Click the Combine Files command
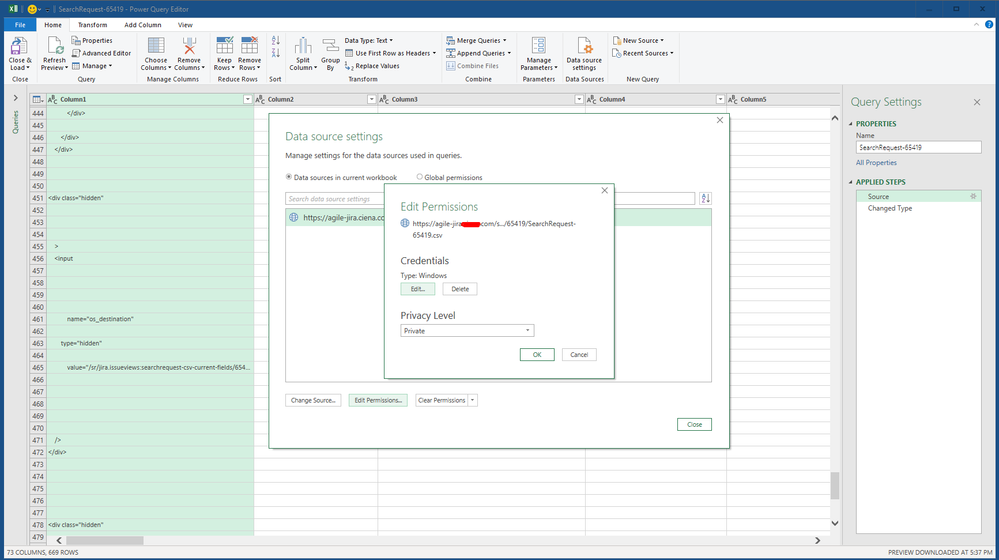 click(472, 66)
